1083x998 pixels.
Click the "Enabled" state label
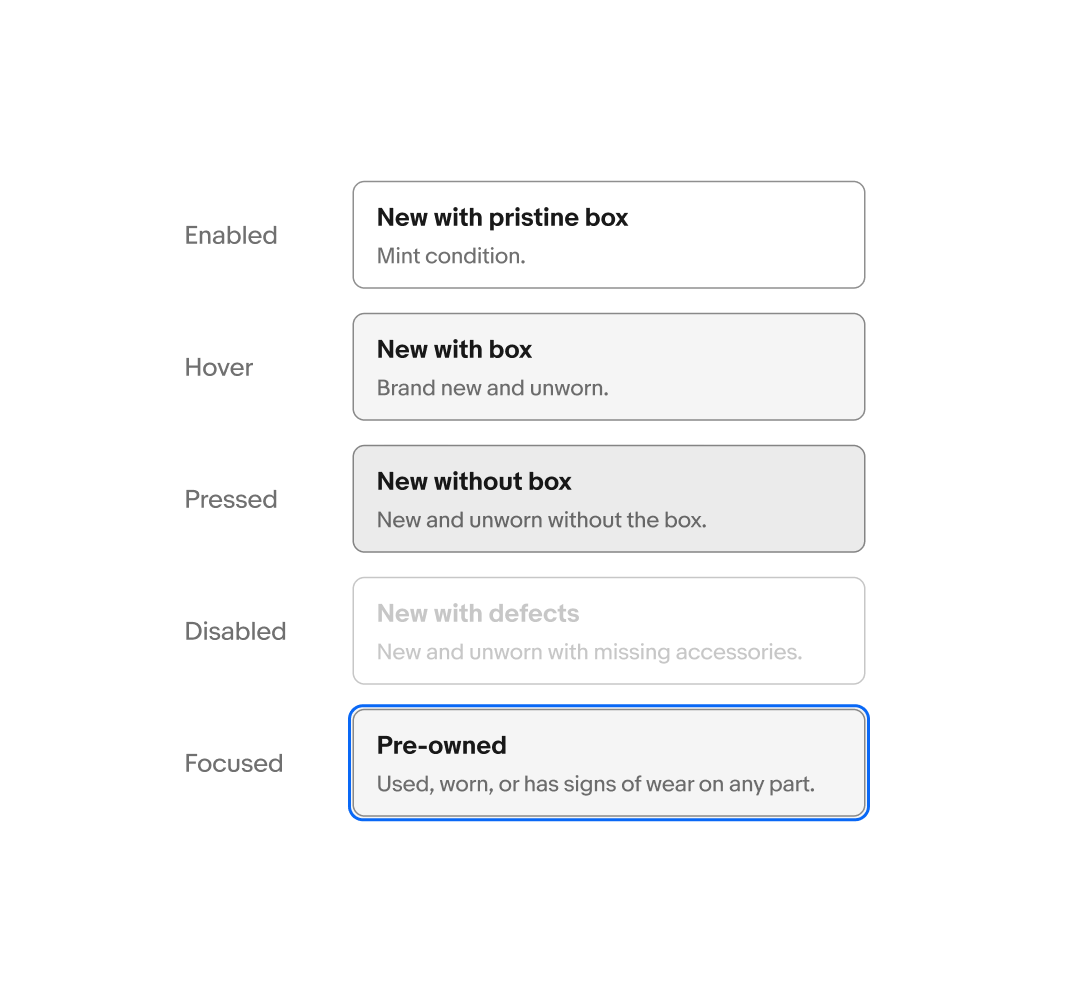231,235
